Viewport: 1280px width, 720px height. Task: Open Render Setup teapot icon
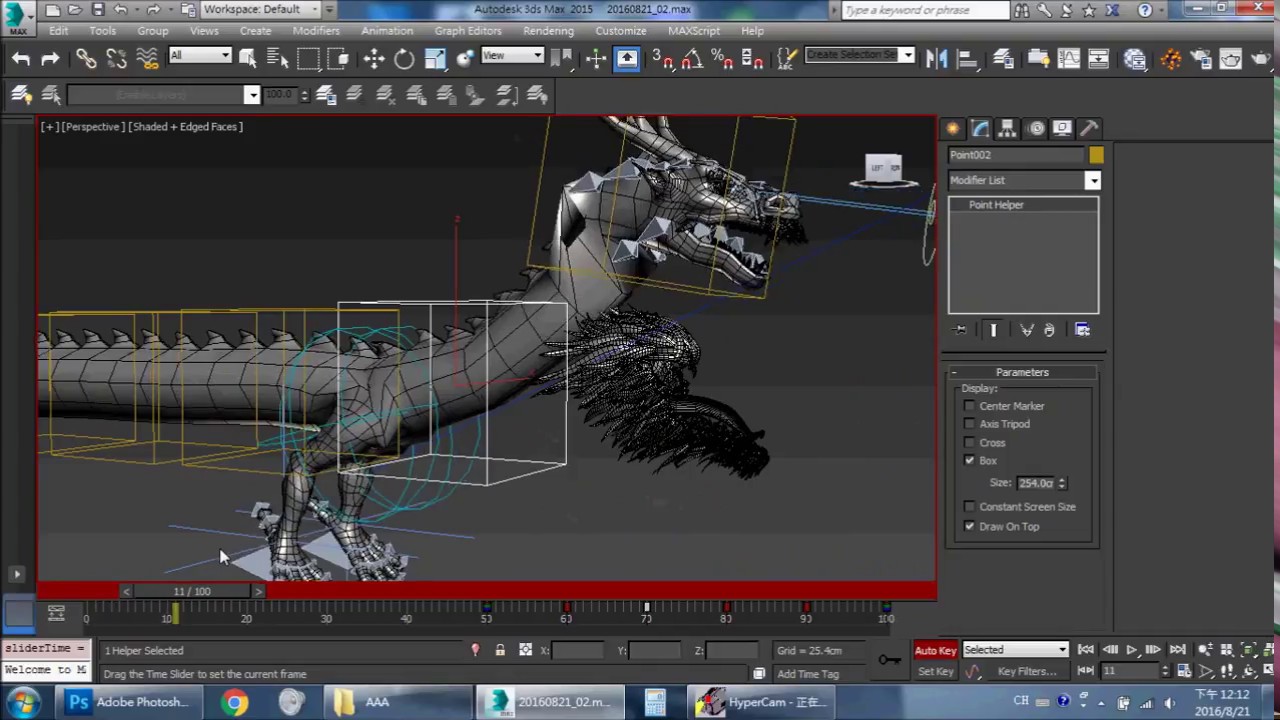(x=1201, y=58)
